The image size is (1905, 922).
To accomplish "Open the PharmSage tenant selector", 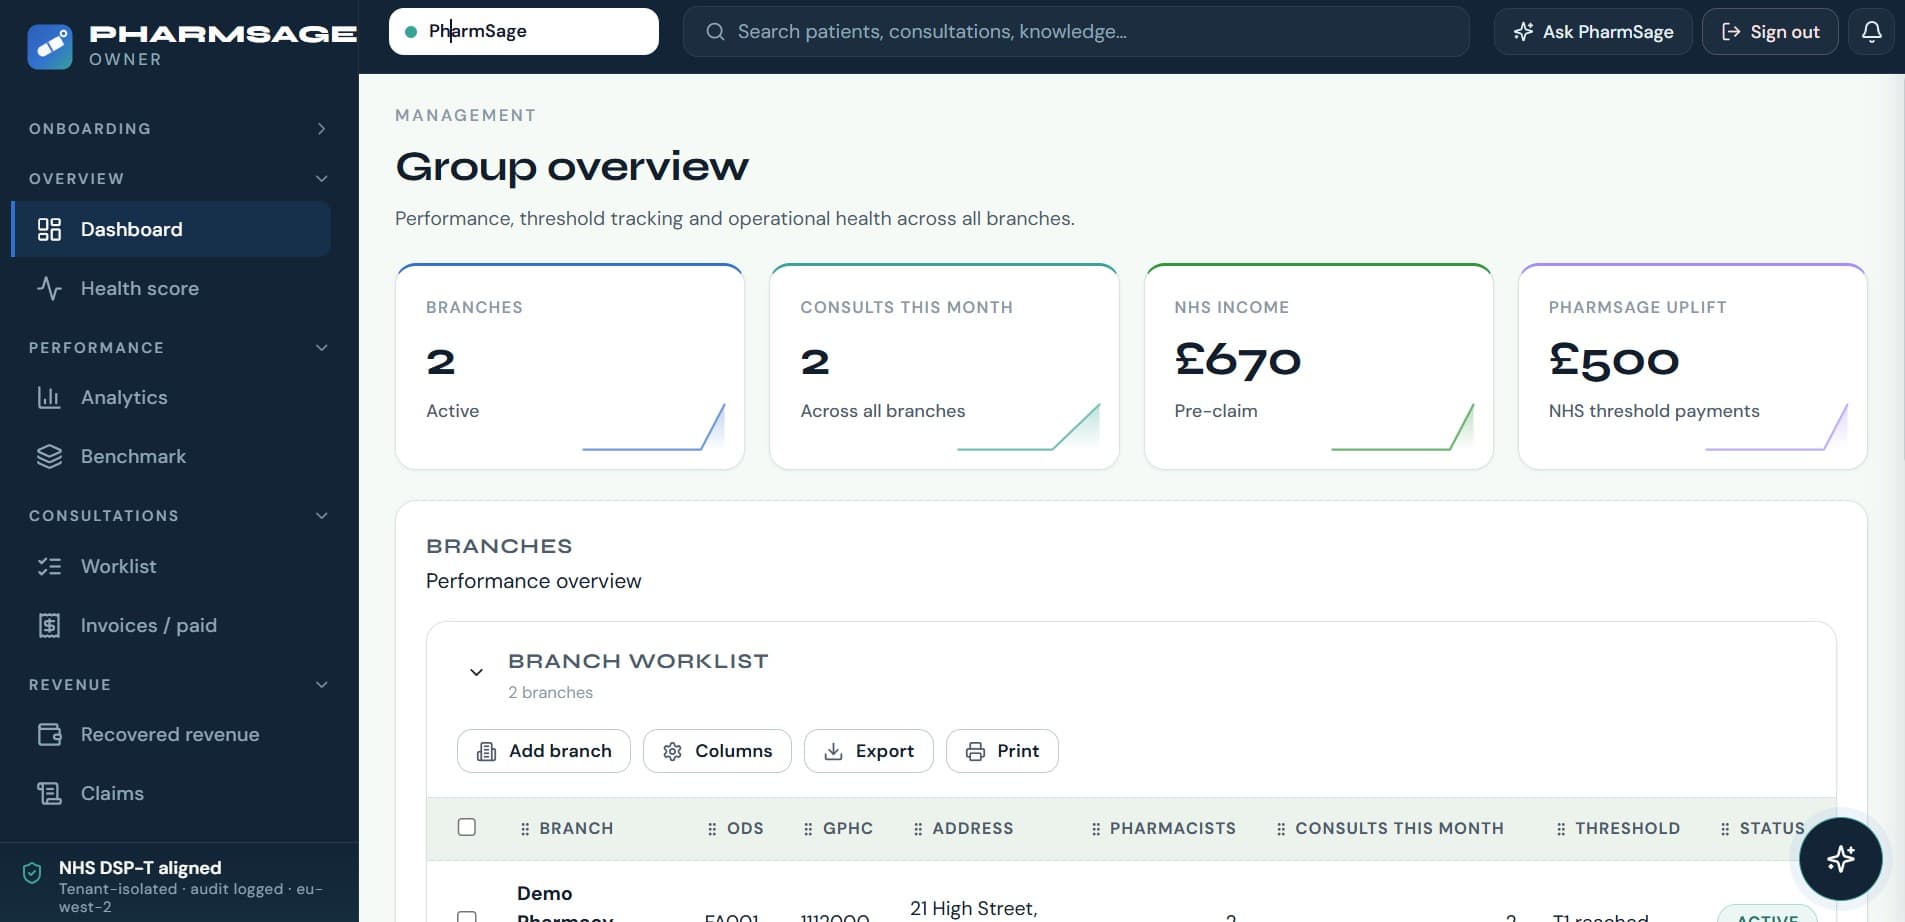I will [x=524, y=31].
